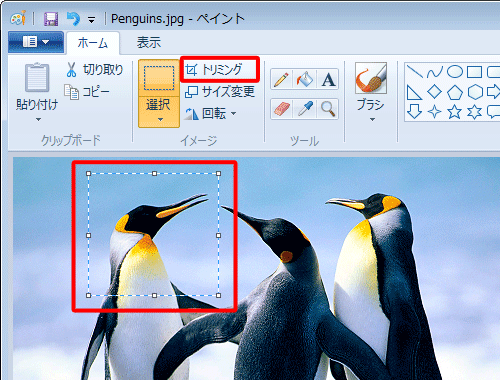Choose the ブラシ brush tool icon
This screenshot has height=380, width=500.
tap(371, 78)
